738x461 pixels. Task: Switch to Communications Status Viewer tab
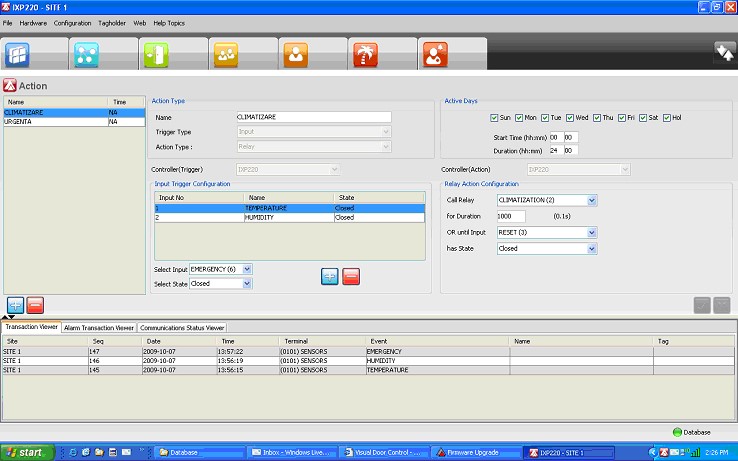pyautogui.click(x=182, y=328)
